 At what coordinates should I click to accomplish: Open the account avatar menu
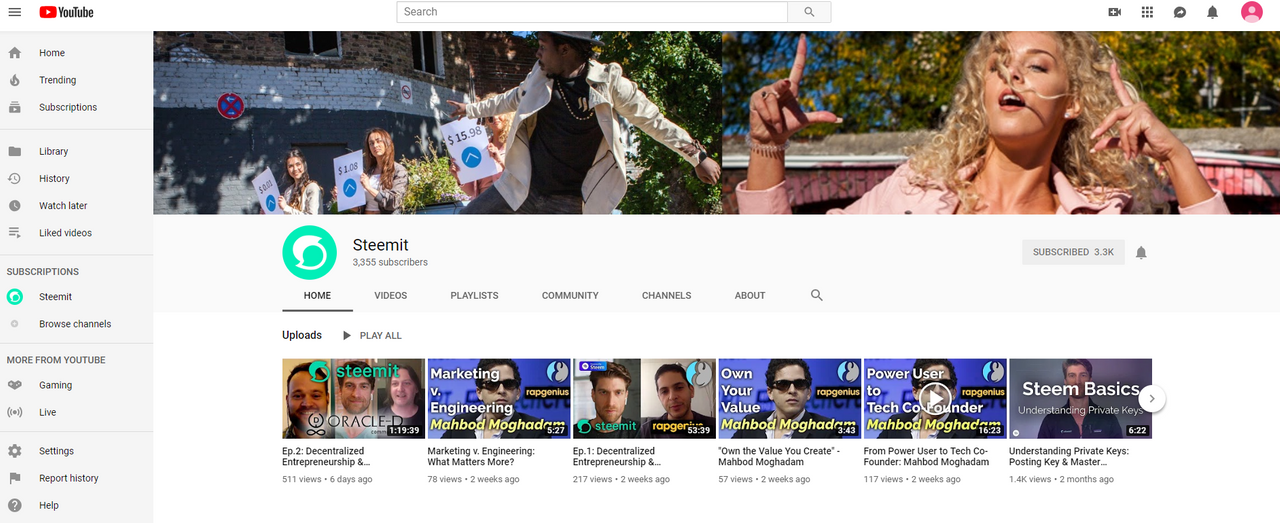click(x=1252, y=12)
